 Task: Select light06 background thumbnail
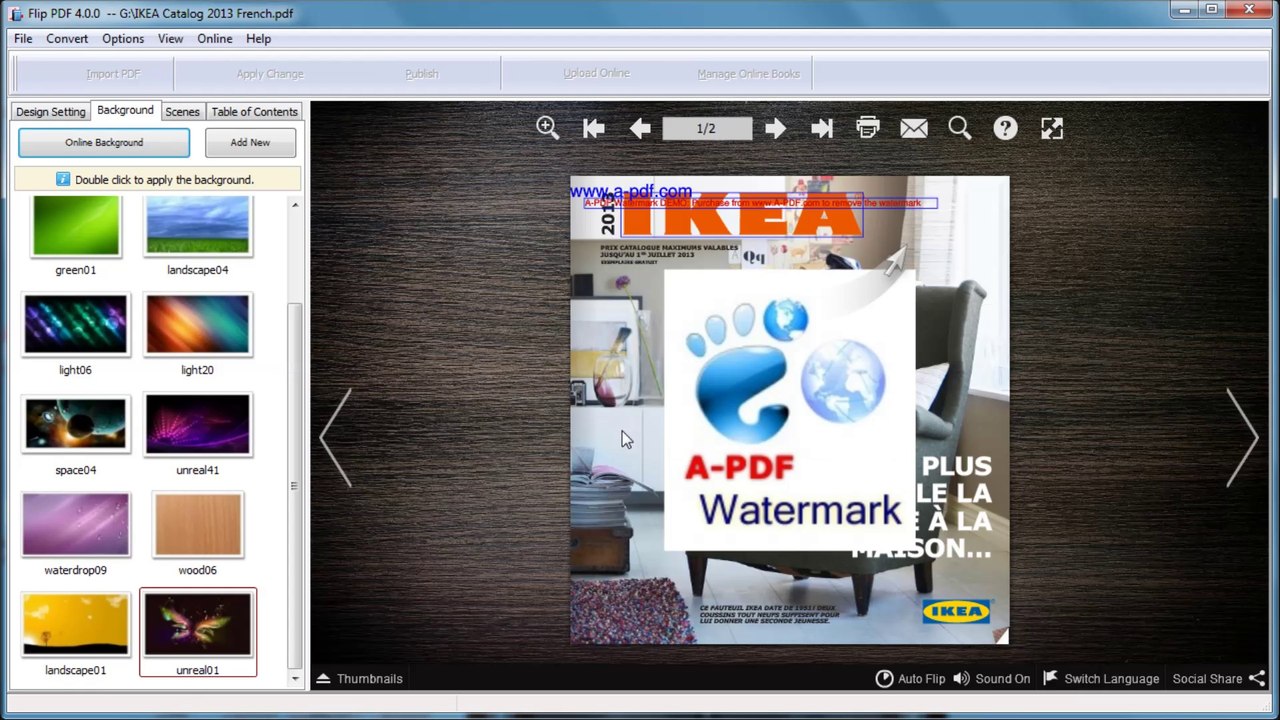[76, 324]
